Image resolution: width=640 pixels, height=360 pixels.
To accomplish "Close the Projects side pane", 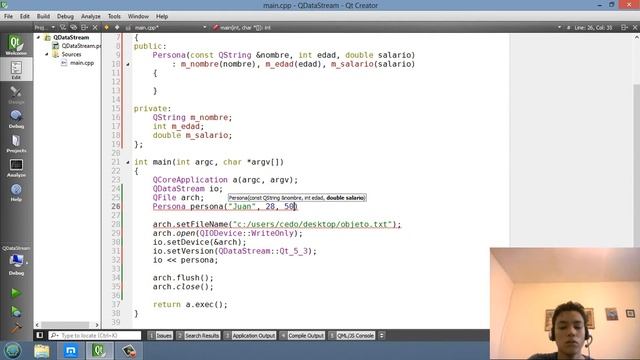I will pyautogui.click(x=95, y=27).
